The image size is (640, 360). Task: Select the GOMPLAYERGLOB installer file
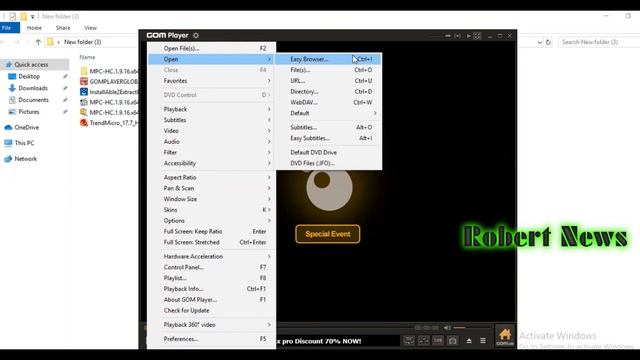coord(109,82)
